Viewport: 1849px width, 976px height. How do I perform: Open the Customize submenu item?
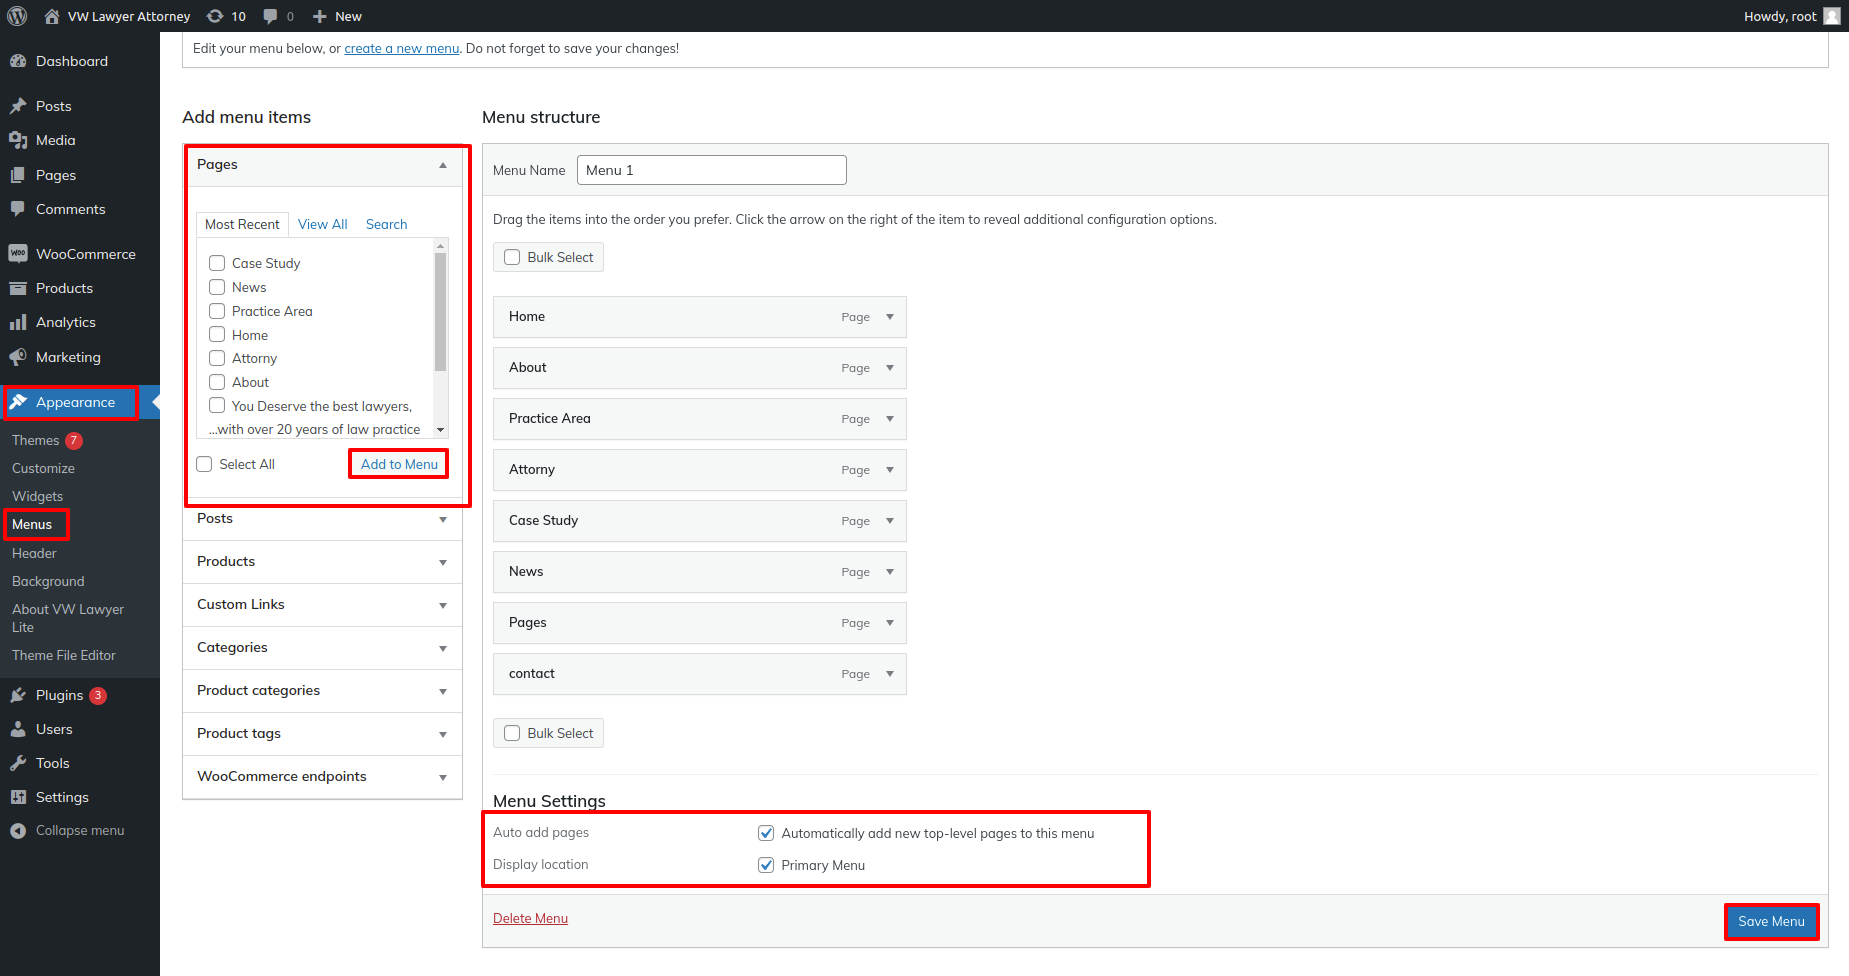coord(43,468)
